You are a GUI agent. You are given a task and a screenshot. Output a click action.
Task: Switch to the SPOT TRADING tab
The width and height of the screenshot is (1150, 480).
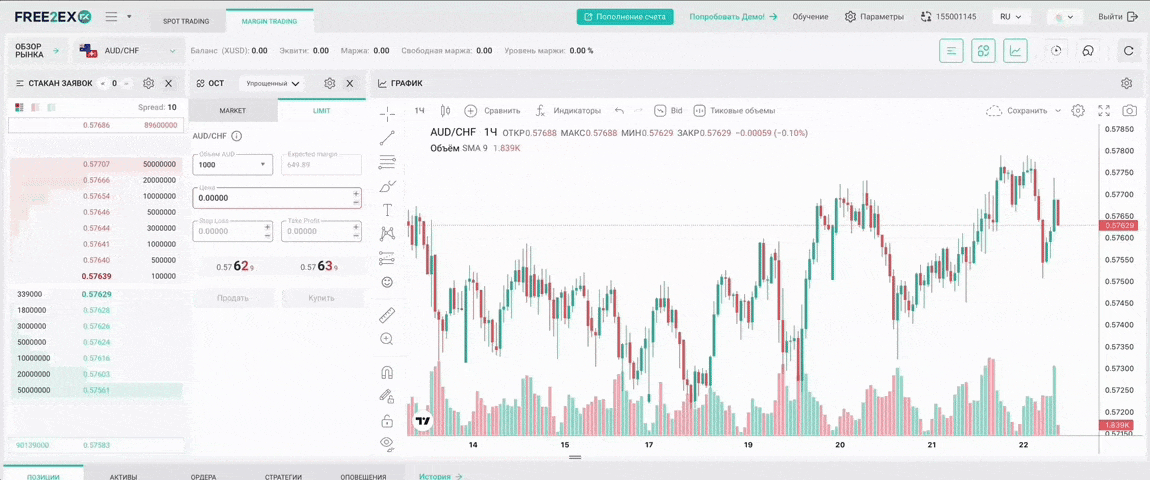186,21
